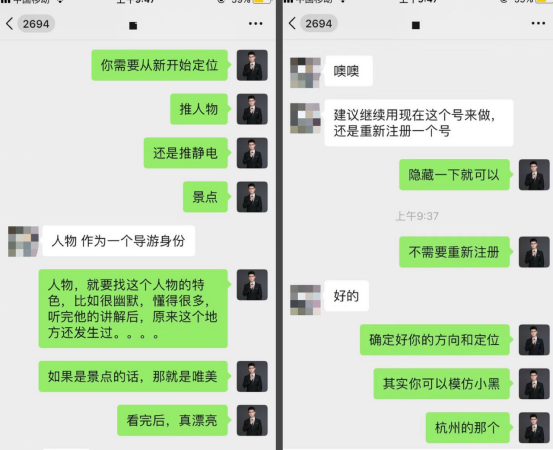Viewport: 553px width, 450px height.
Task: Tap the back arrow in left chat
Action: [x=10, y=24]
